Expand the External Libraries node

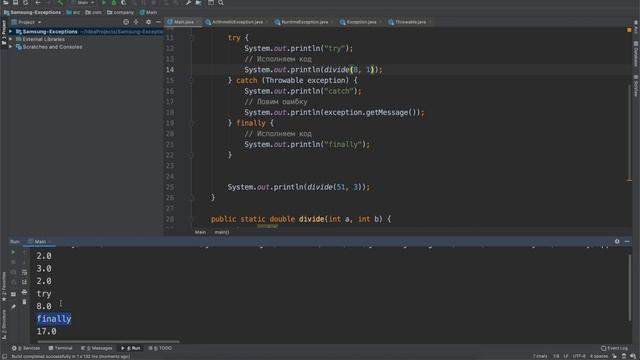pos(11,39)
